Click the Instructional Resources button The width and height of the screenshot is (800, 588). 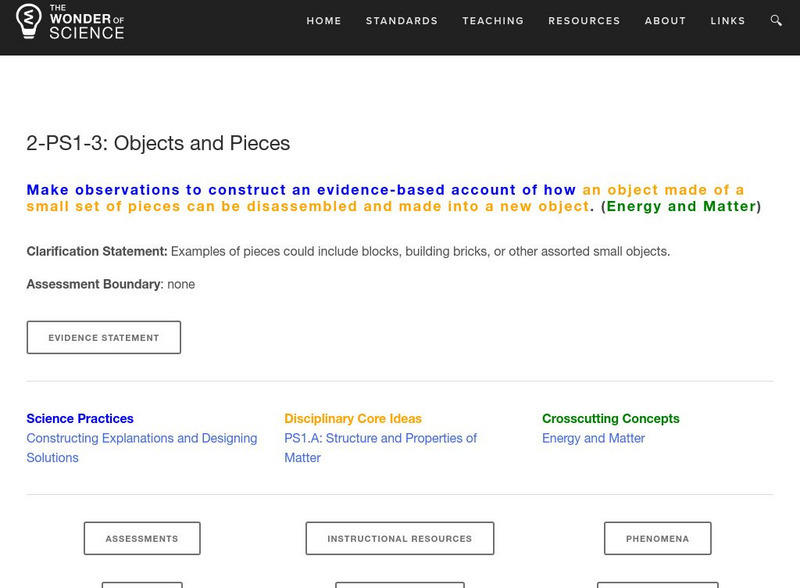click(399, 538)
